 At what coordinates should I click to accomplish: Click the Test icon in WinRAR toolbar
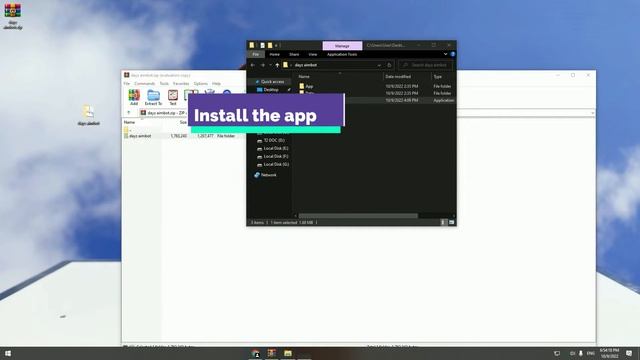(x=173, y=97)
